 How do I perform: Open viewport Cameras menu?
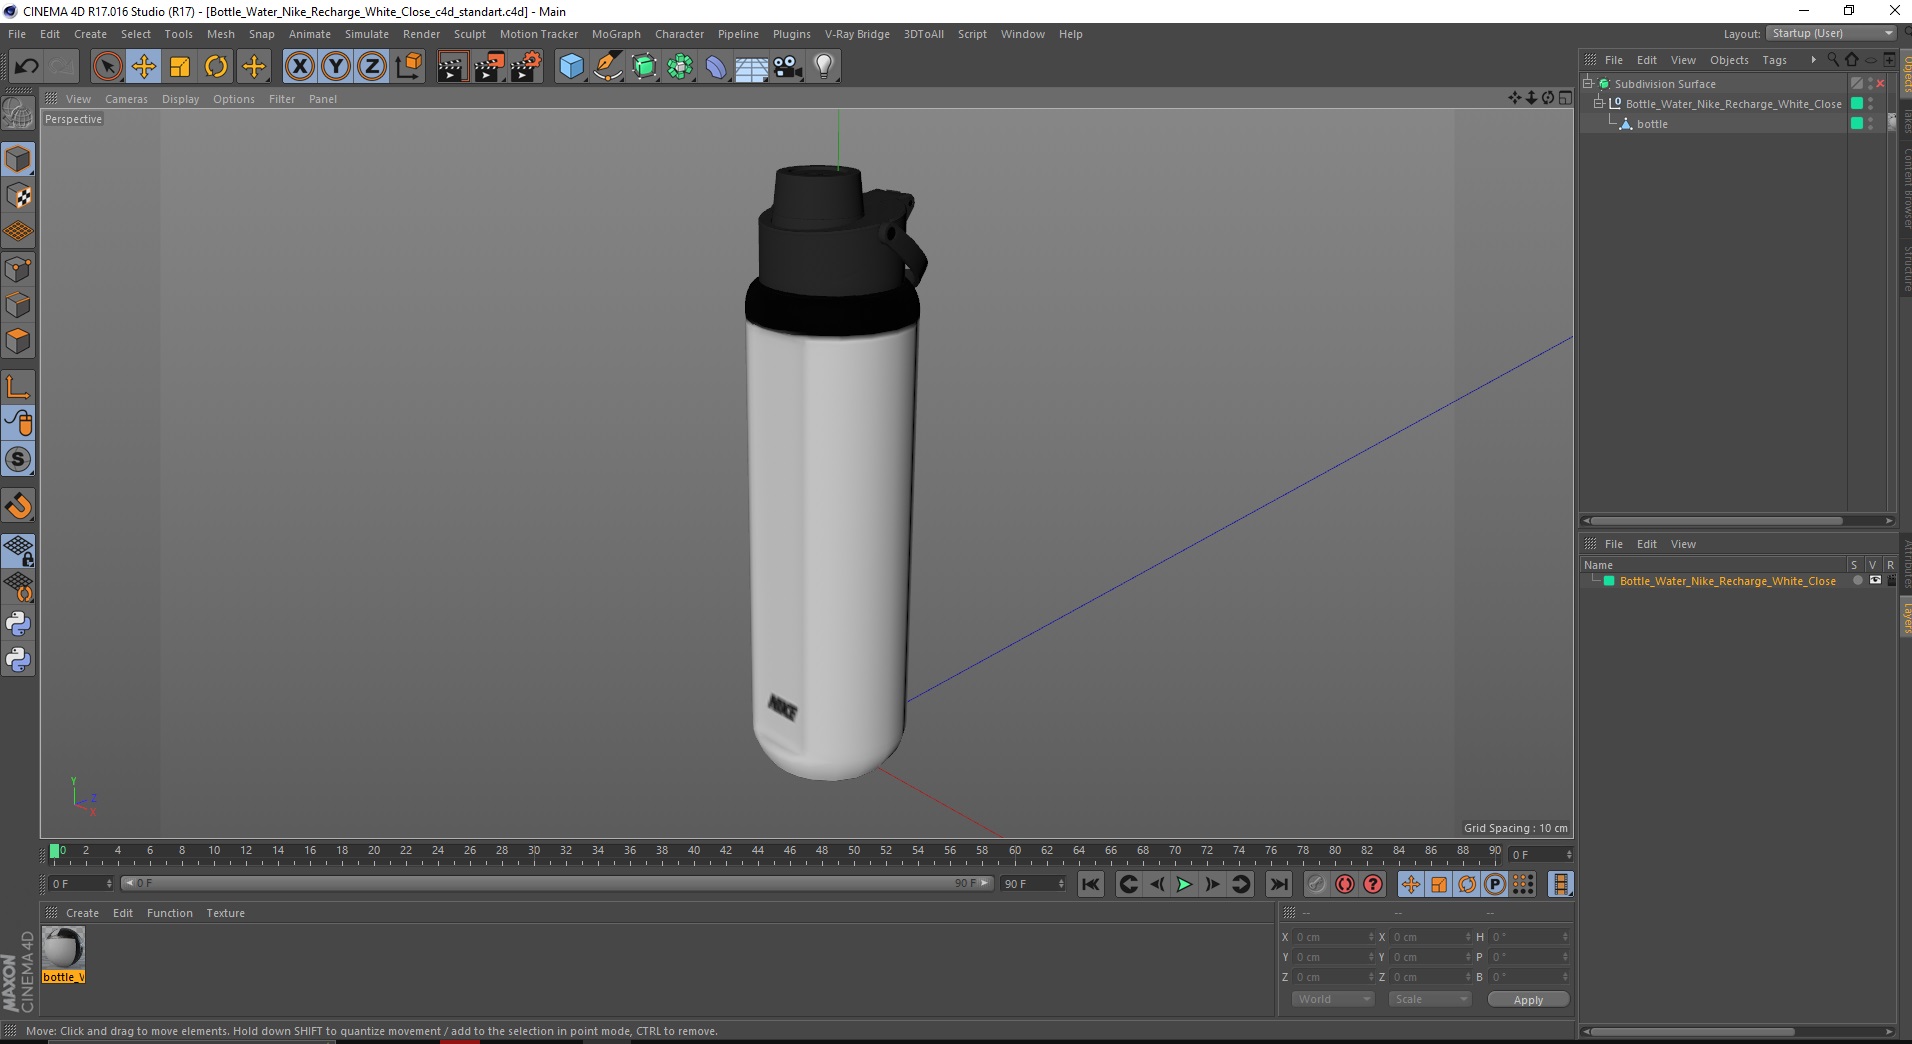click(126, 99)
